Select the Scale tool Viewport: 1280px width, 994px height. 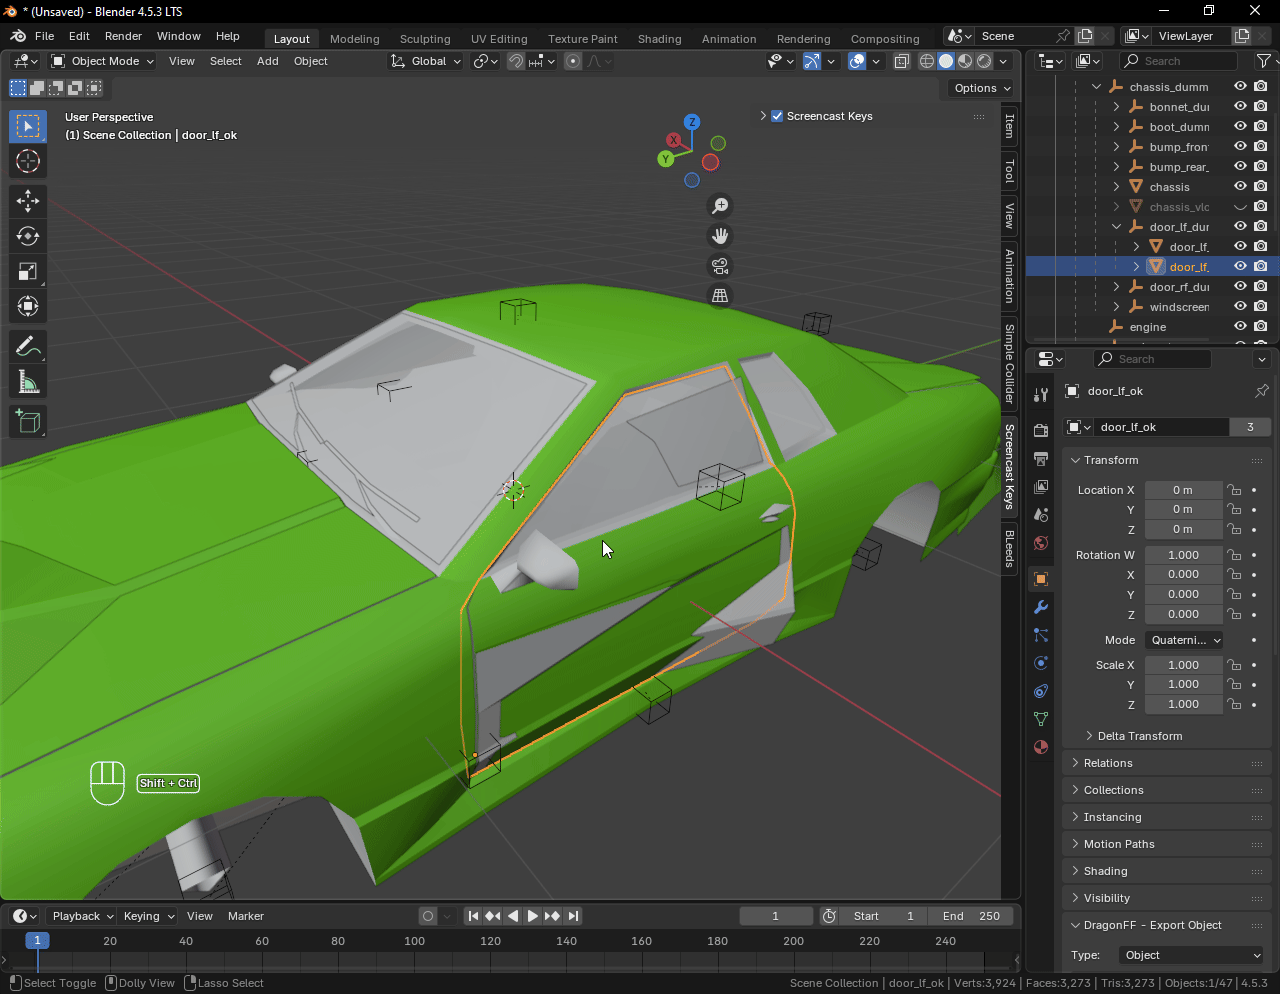coord(28,271)
